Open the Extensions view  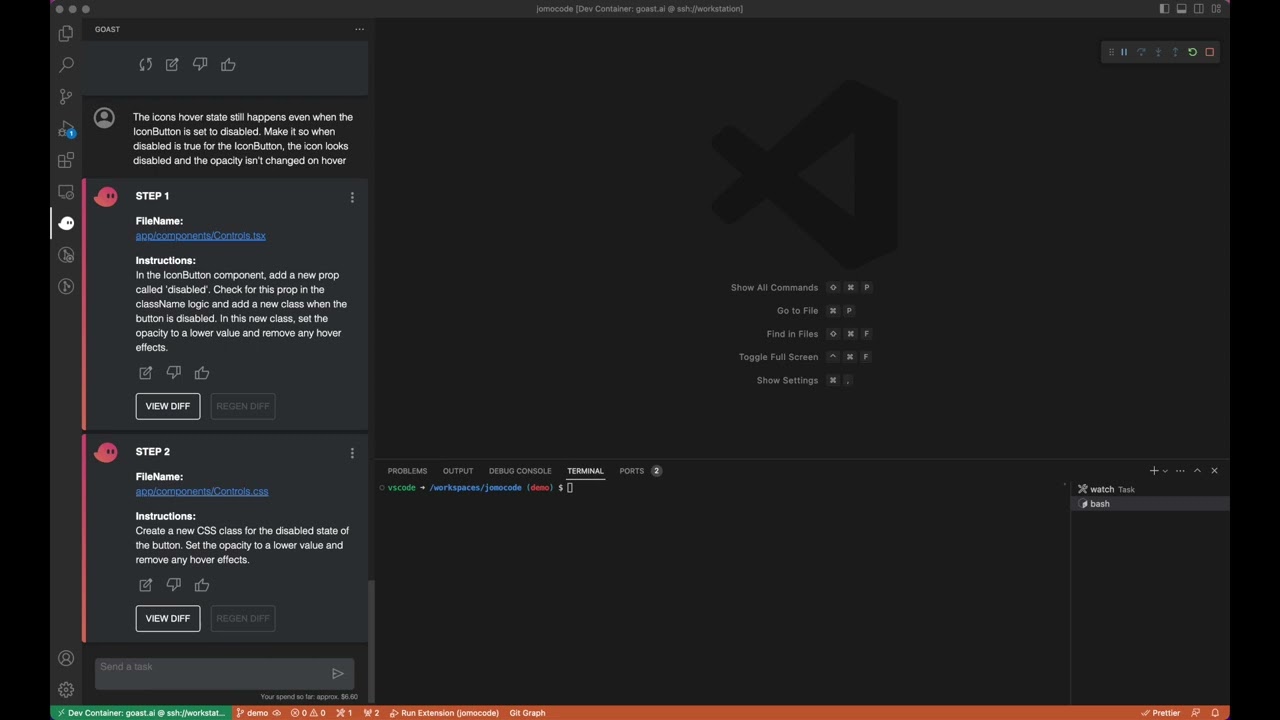[x=66, y=160]
